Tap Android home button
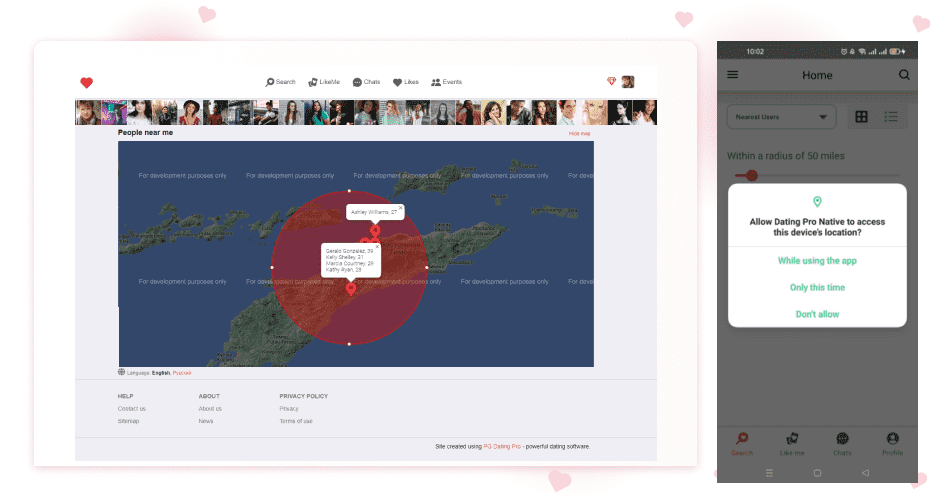The width and height of the screenshot is (940, 500). [817, 473]
